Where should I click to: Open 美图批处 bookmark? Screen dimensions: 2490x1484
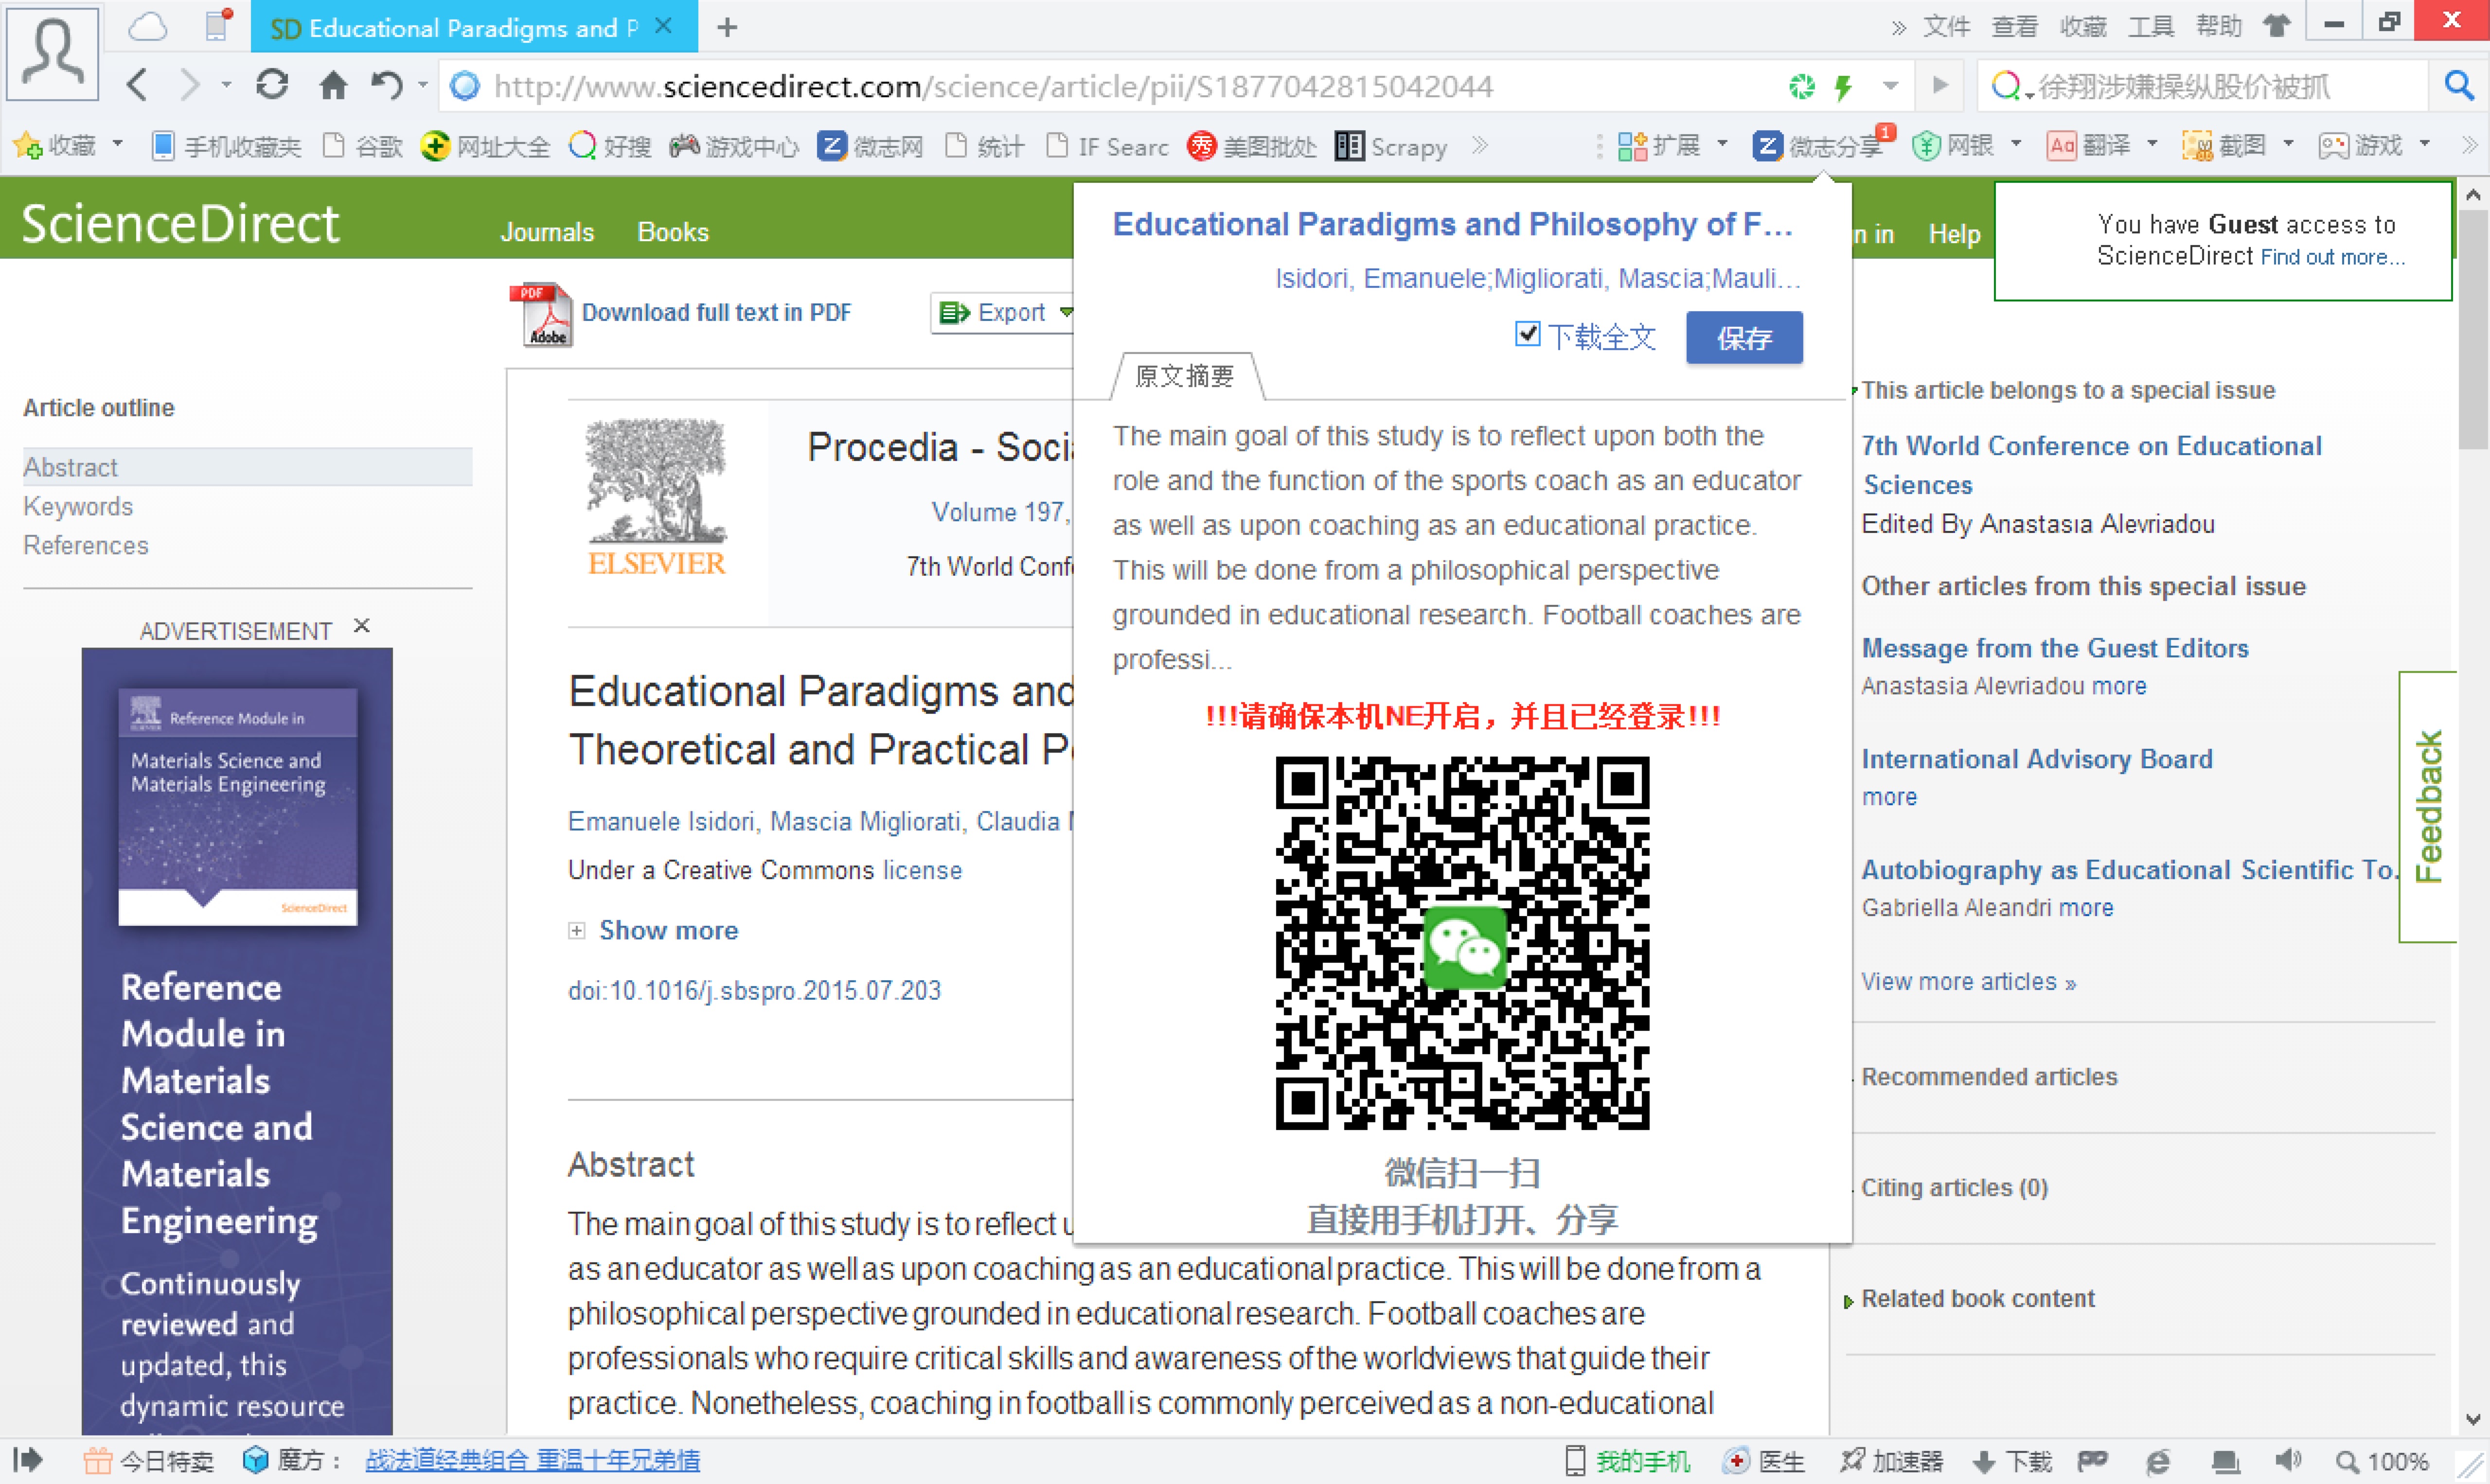point(1252,147)
